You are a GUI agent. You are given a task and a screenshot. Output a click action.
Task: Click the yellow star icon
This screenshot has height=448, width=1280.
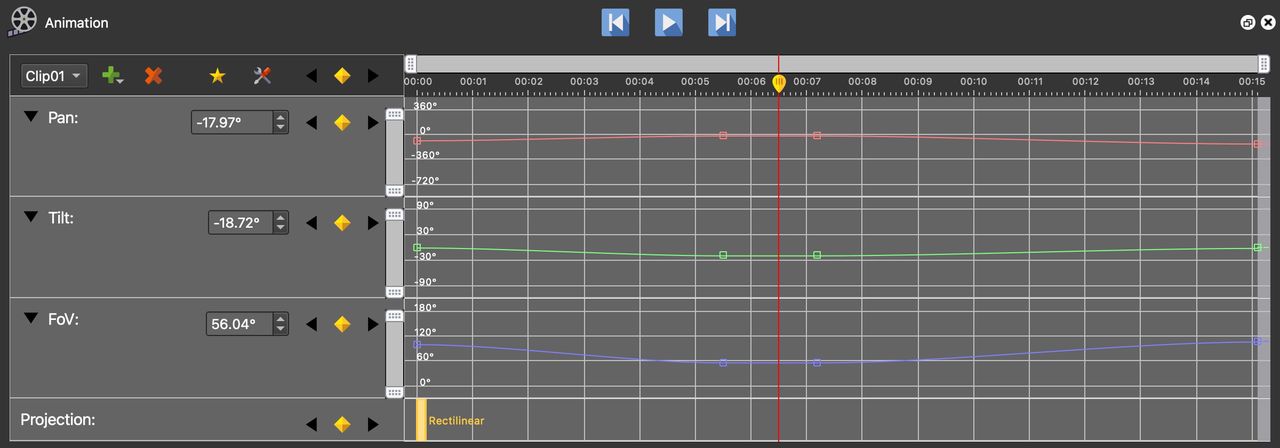coord(217,76)
